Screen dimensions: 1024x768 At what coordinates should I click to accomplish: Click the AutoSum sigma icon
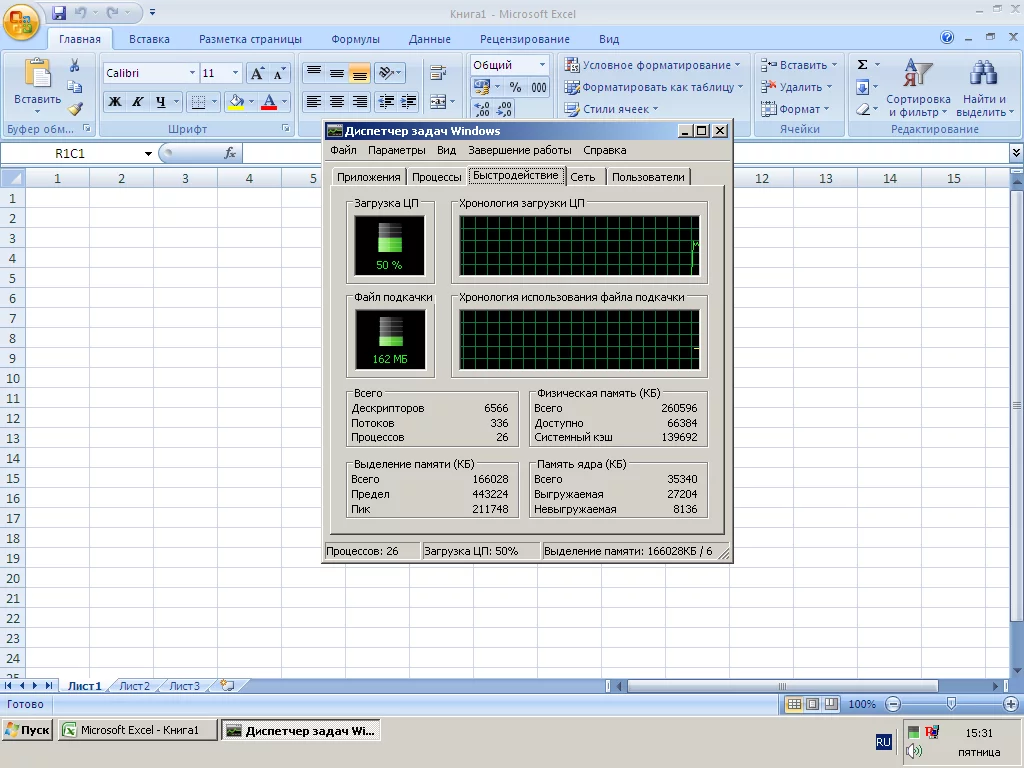(x=863, y=65)
